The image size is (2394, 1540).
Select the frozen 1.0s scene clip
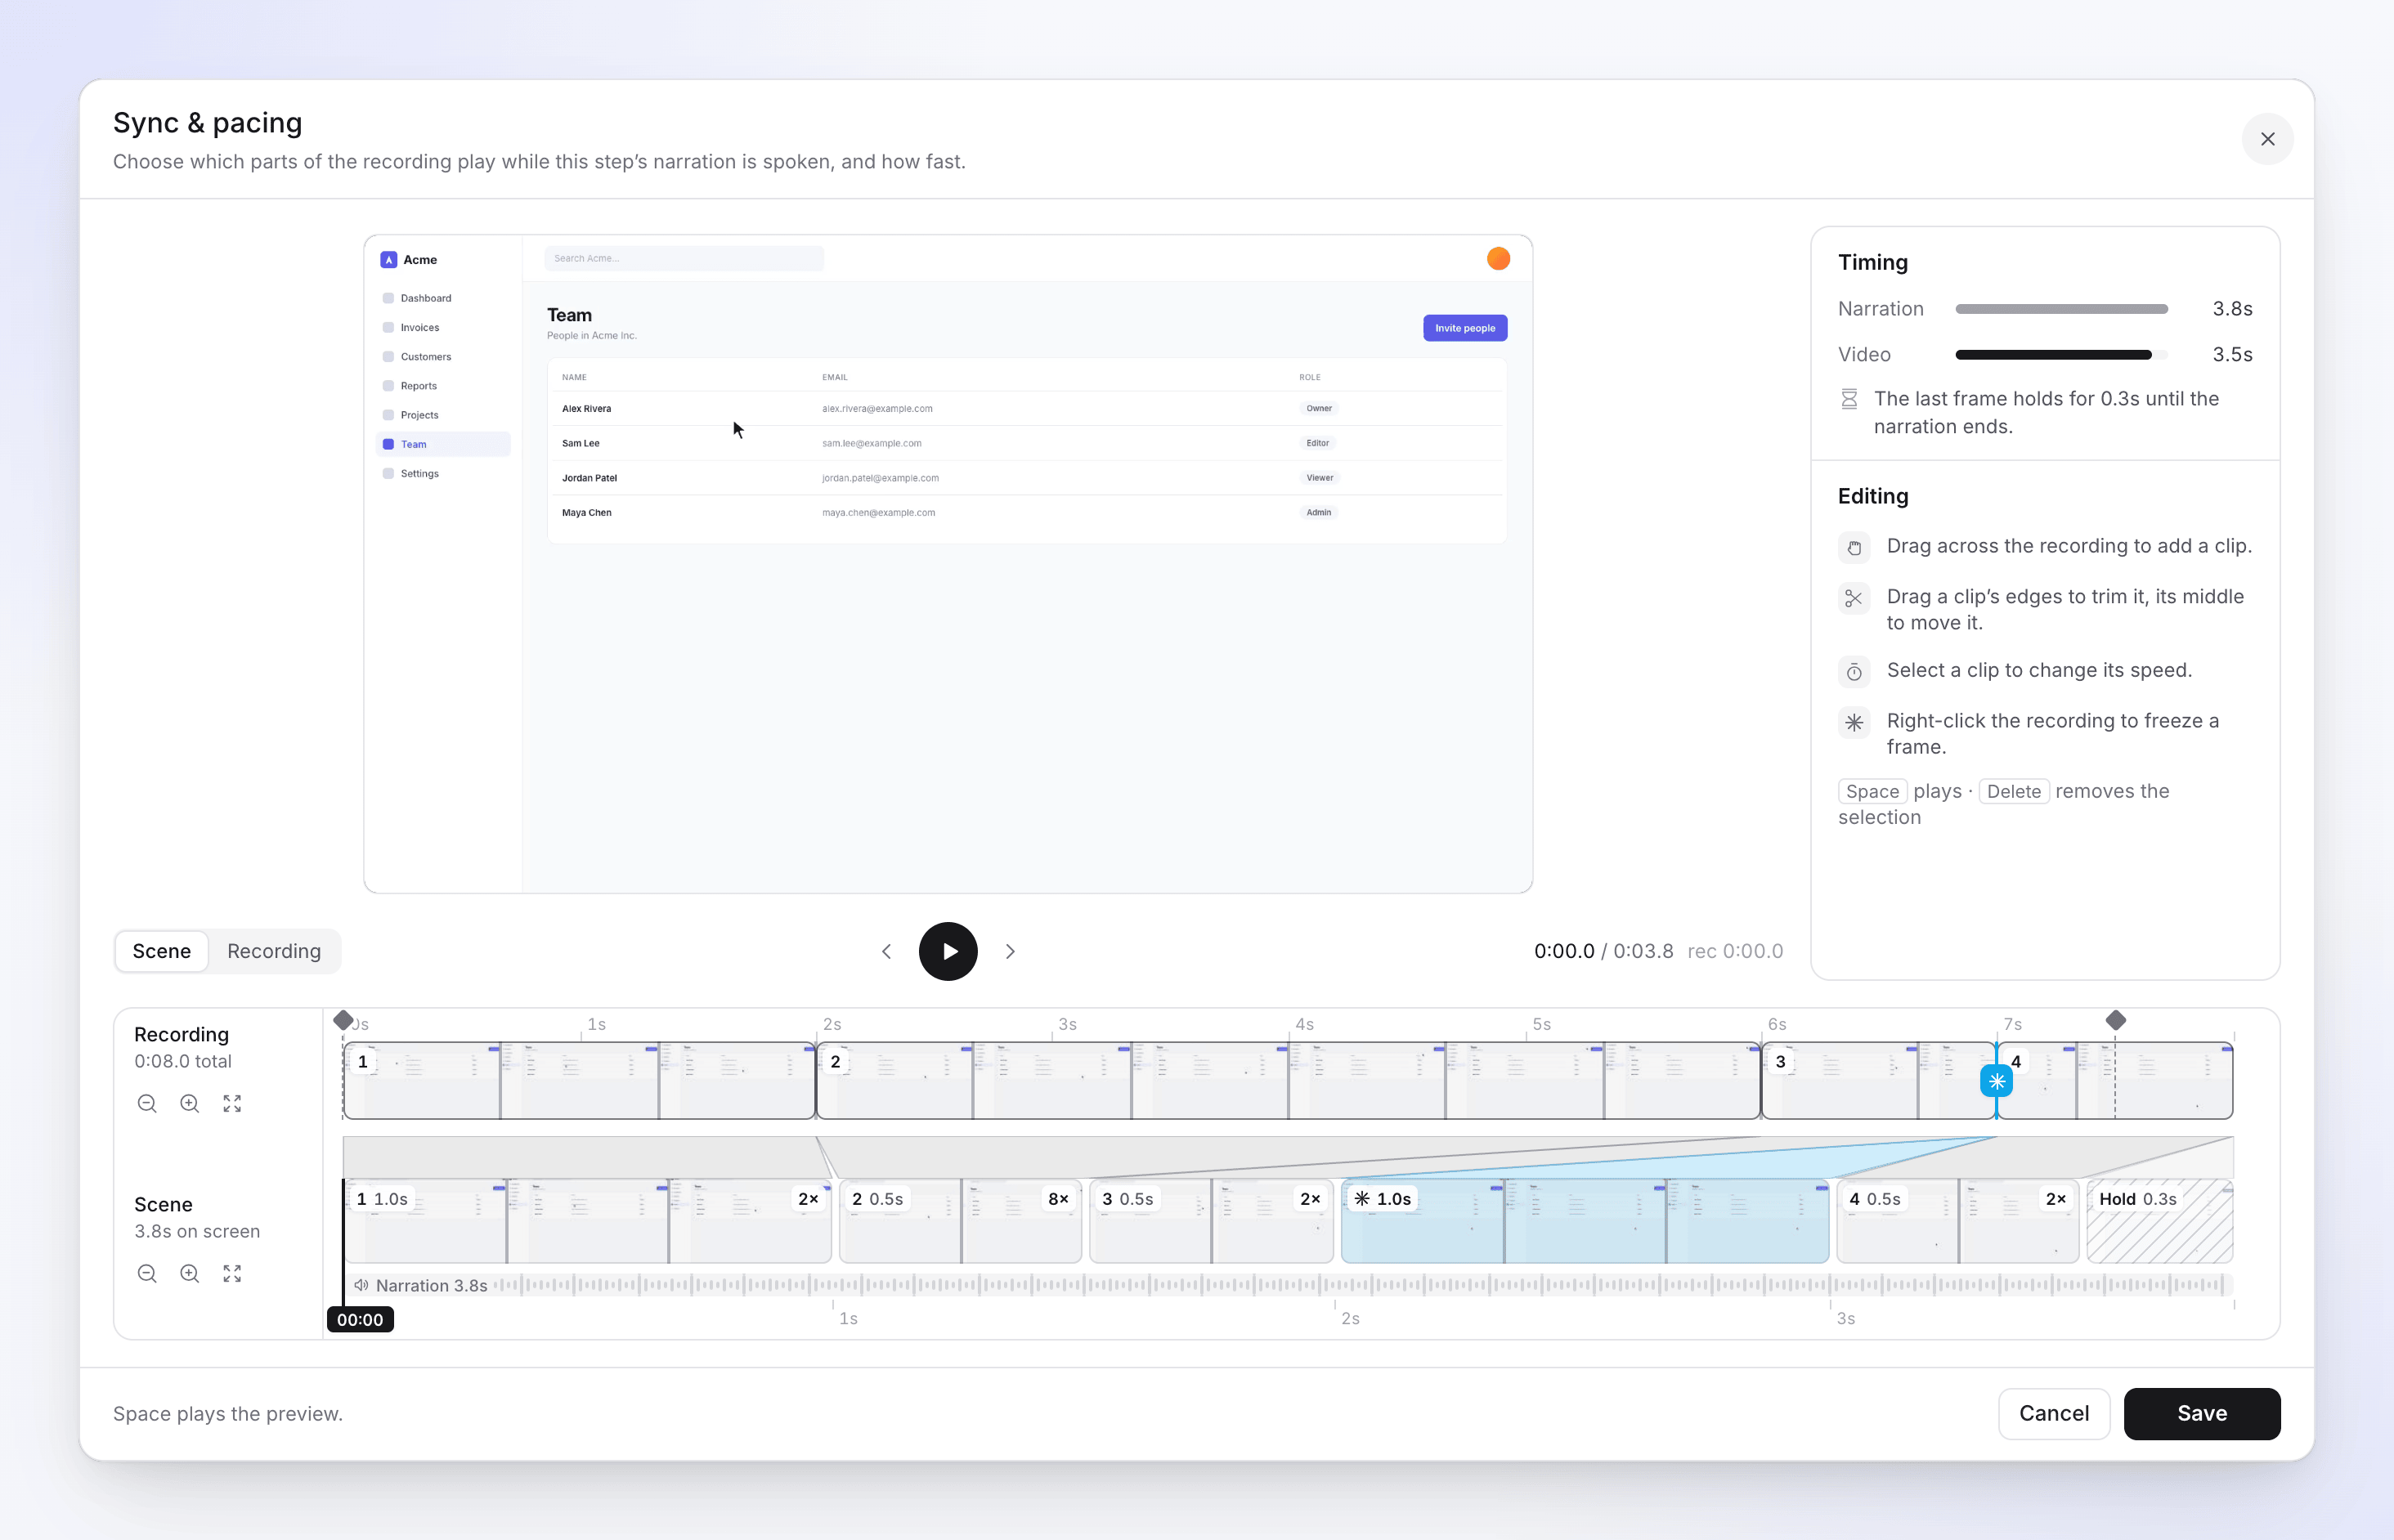point(1585,1221)
